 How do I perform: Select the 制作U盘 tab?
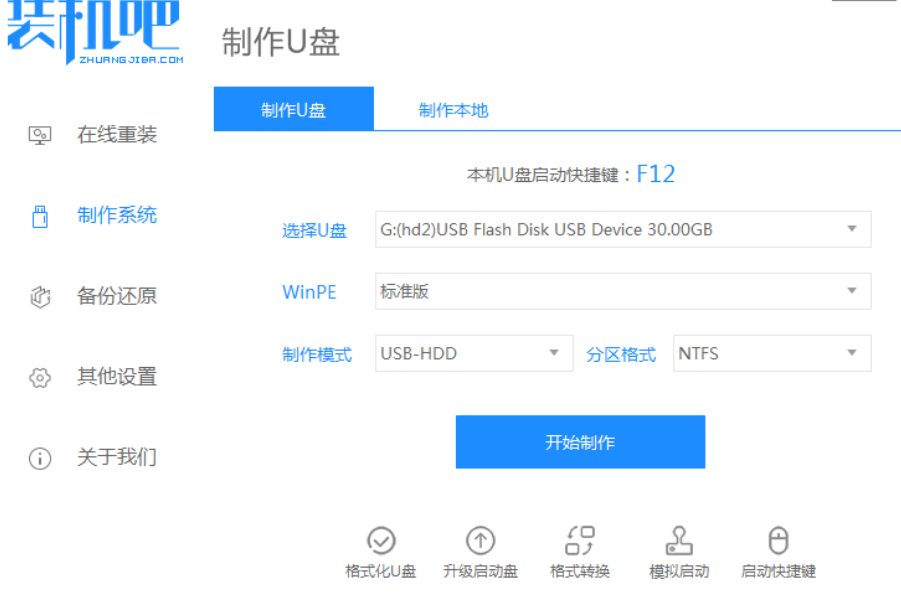(294, 110)
